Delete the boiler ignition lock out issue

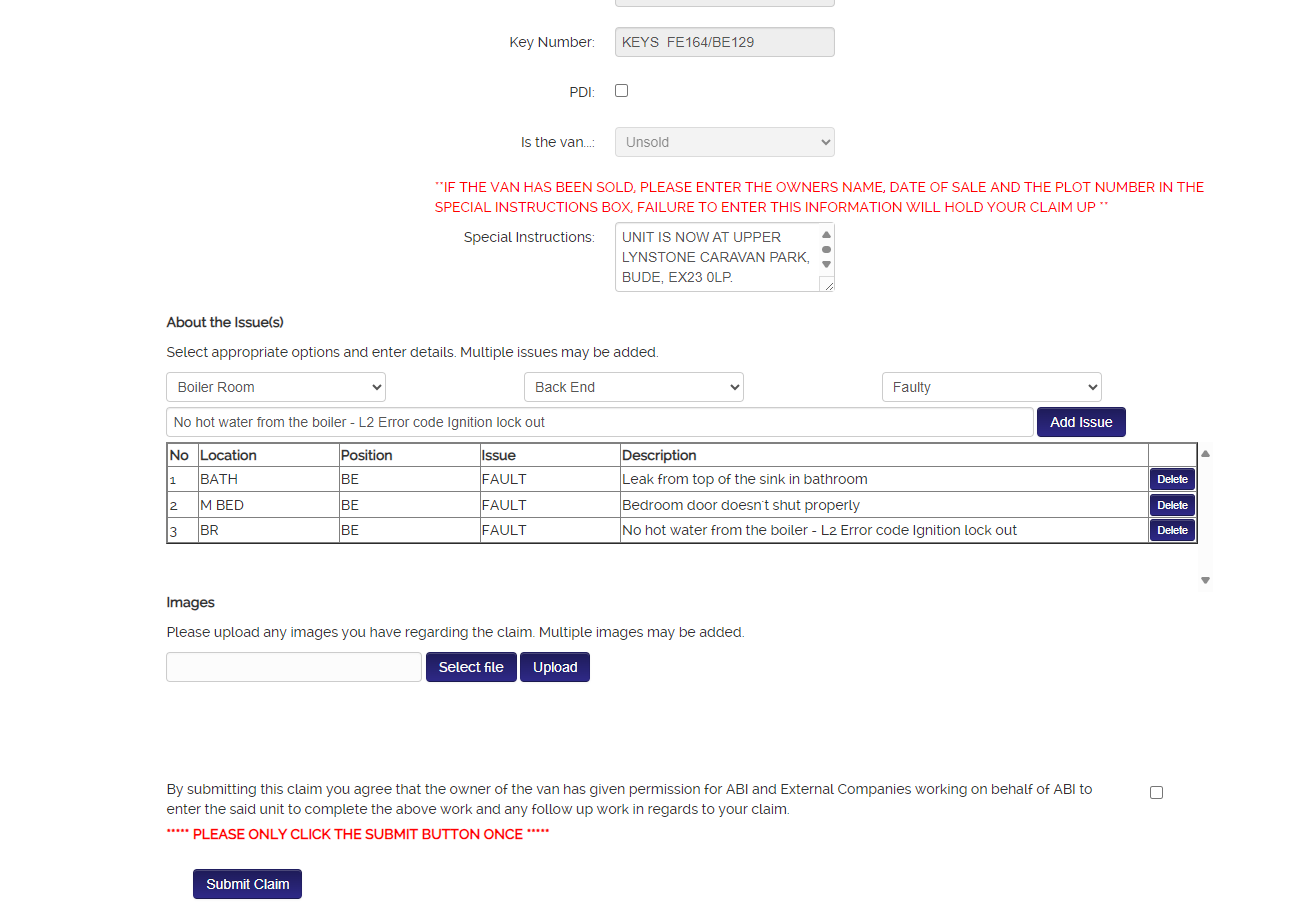point(1172,530)
